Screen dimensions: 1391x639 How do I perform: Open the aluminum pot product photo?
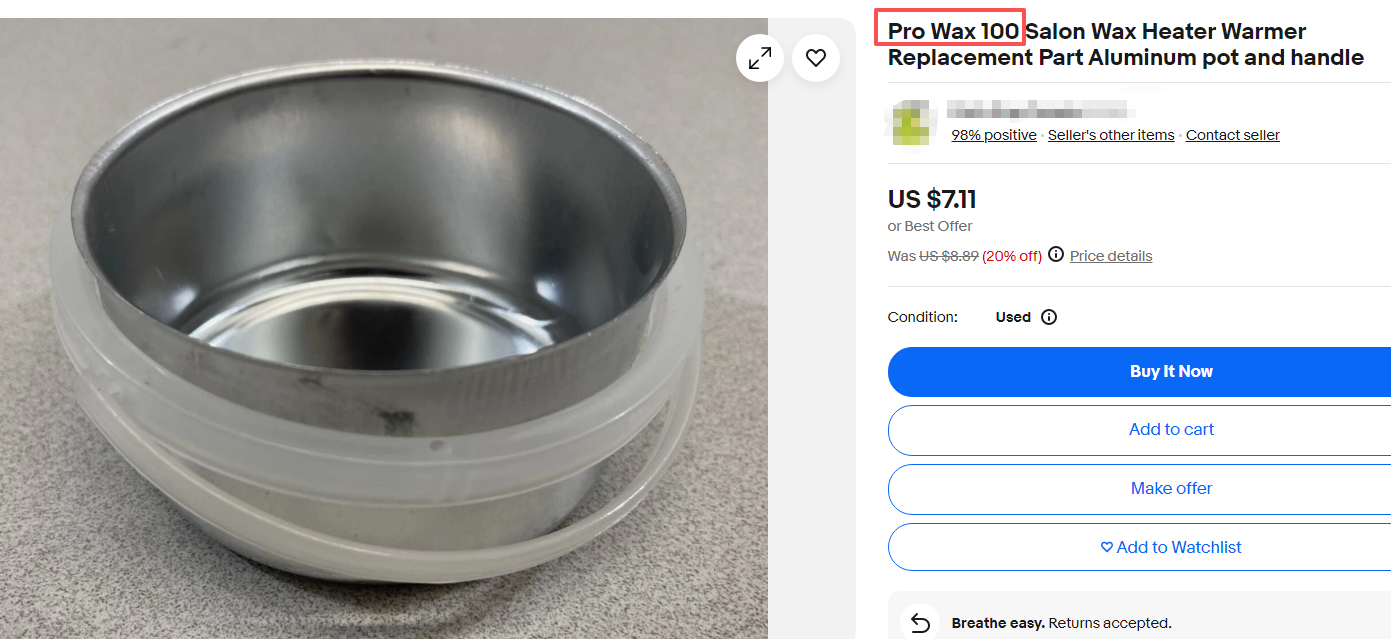click(x=384, y=329)
